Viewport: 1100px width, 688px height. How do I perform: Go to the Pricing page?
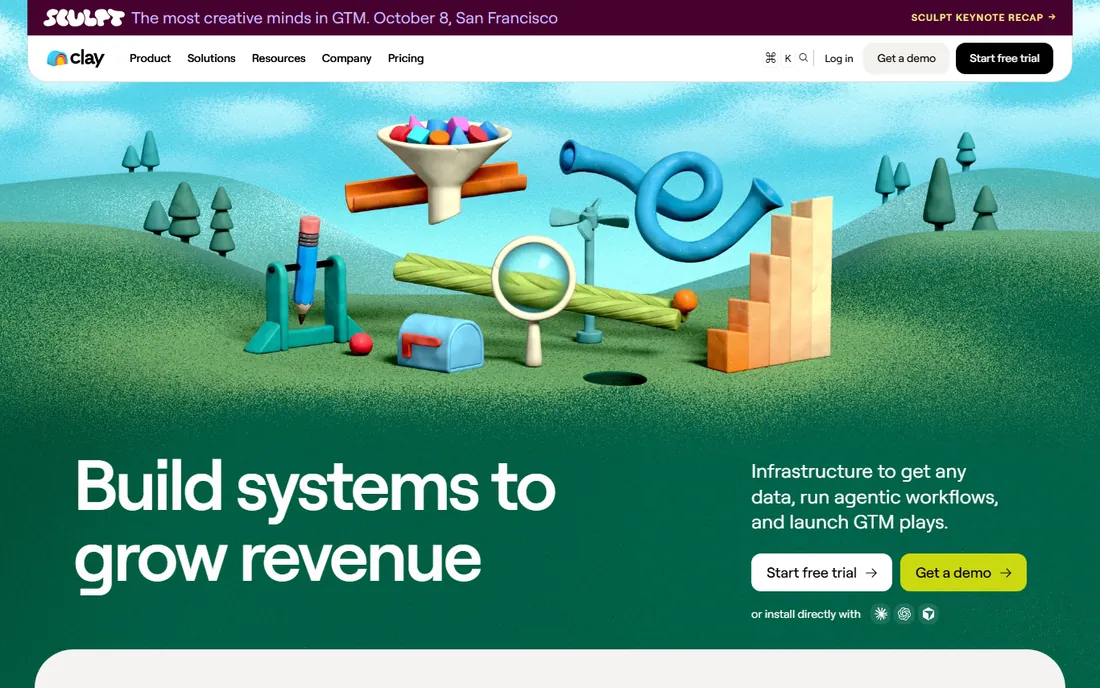coord(405,58)
